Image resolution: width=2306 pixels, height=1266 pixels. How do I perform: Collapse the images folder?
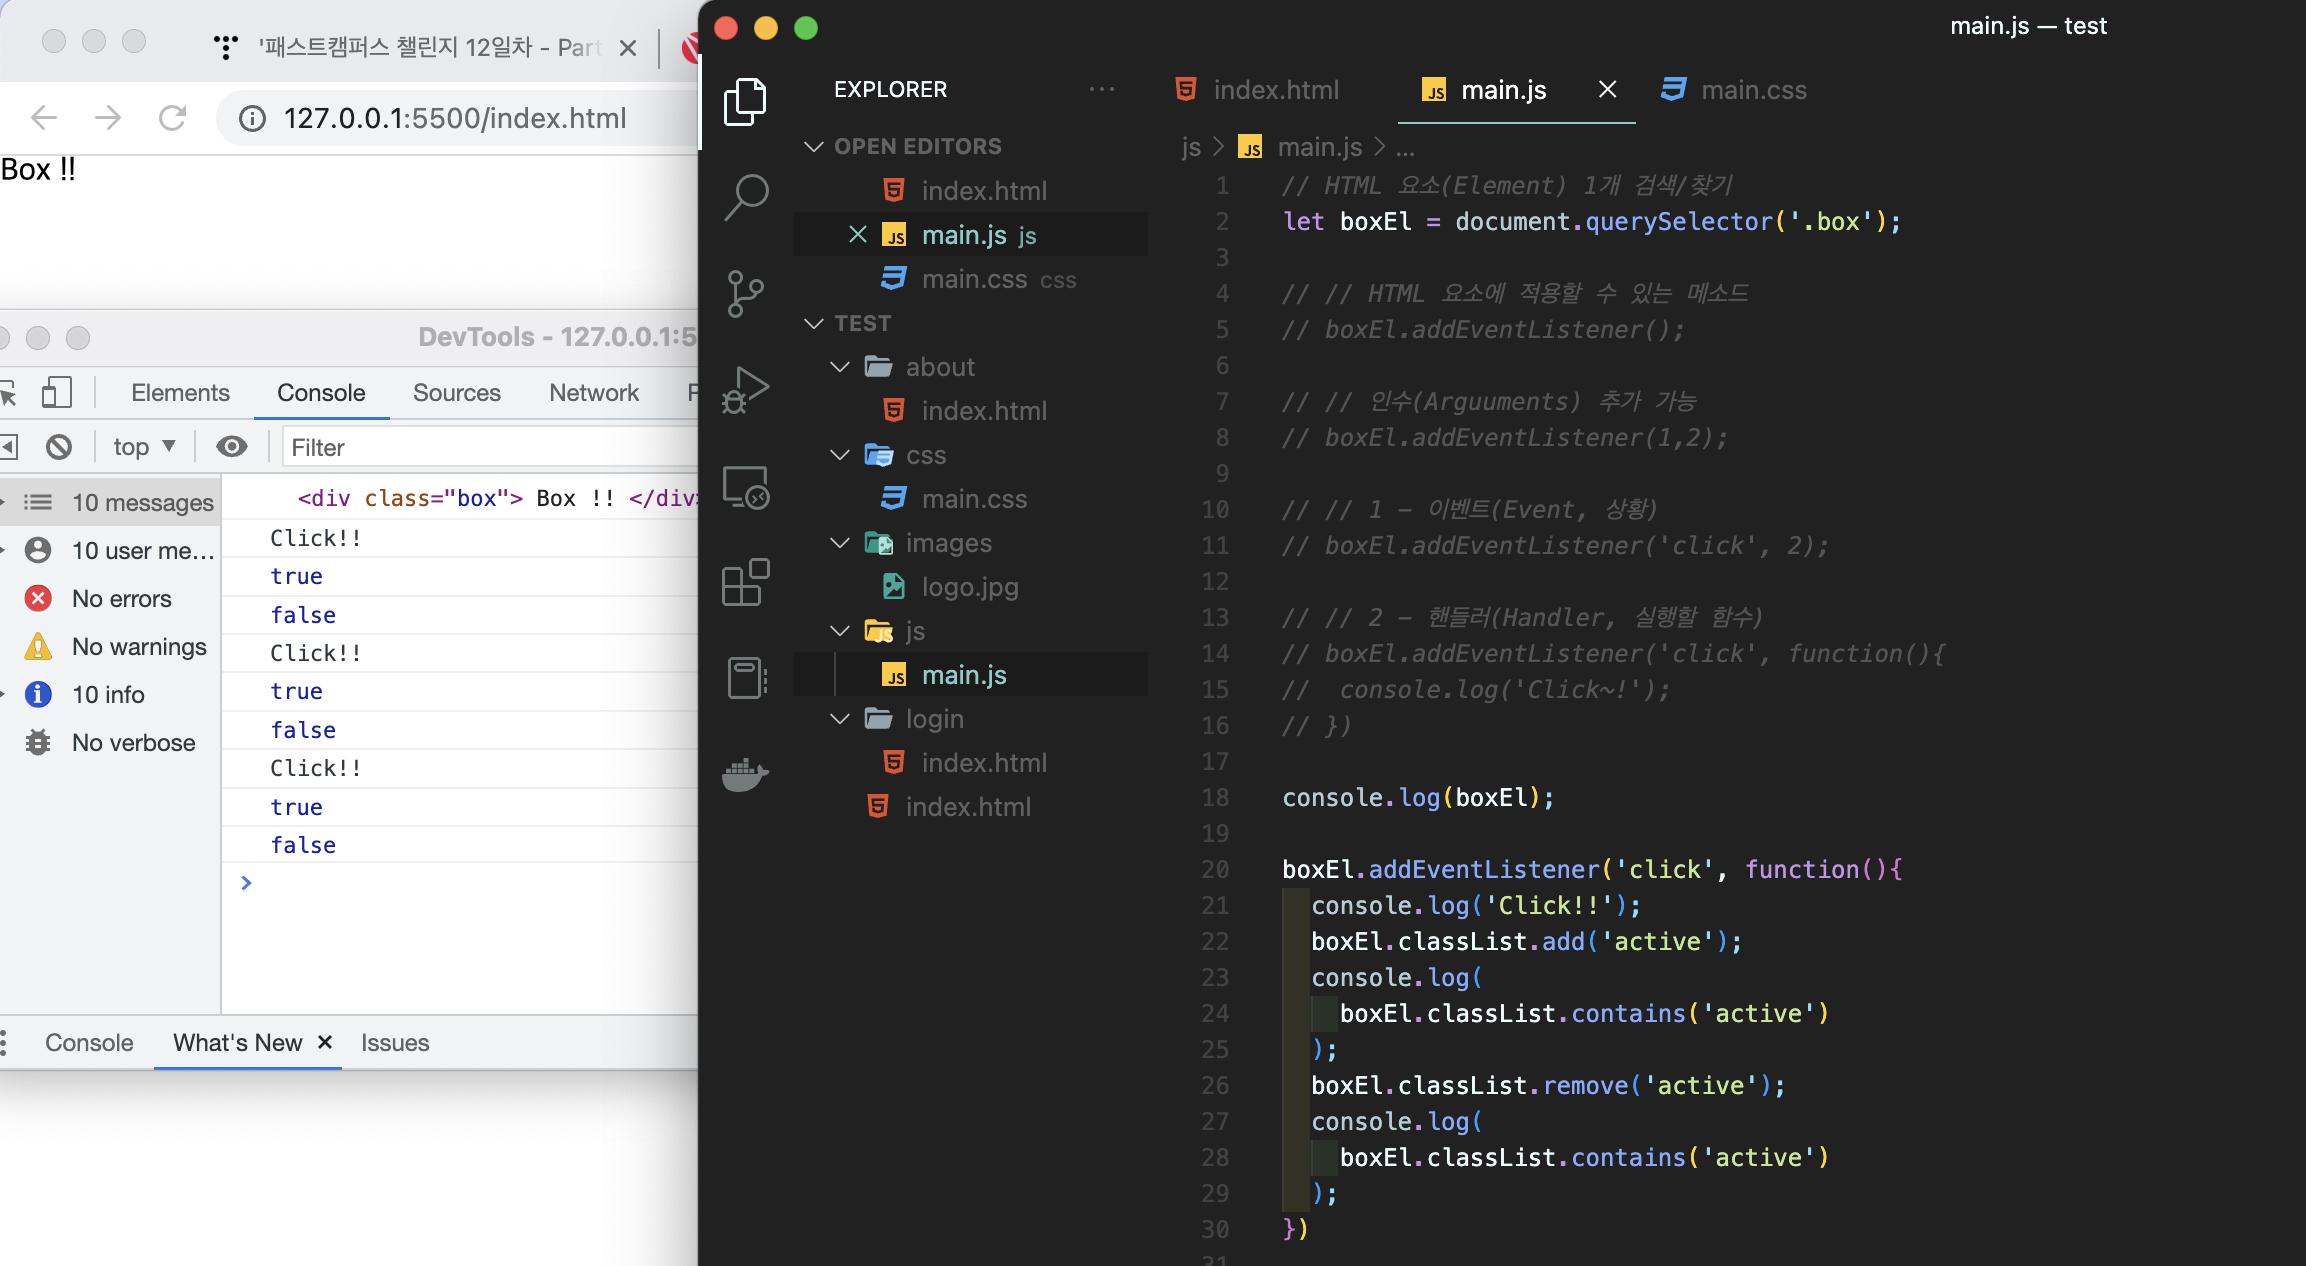coord(840,543)
